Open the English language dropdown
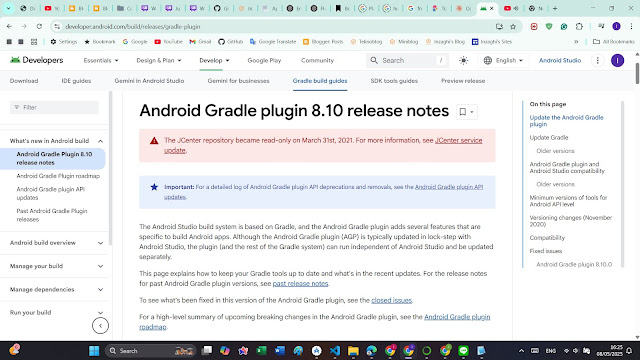The height and width of the screenshot is (360, 640). 503,60
